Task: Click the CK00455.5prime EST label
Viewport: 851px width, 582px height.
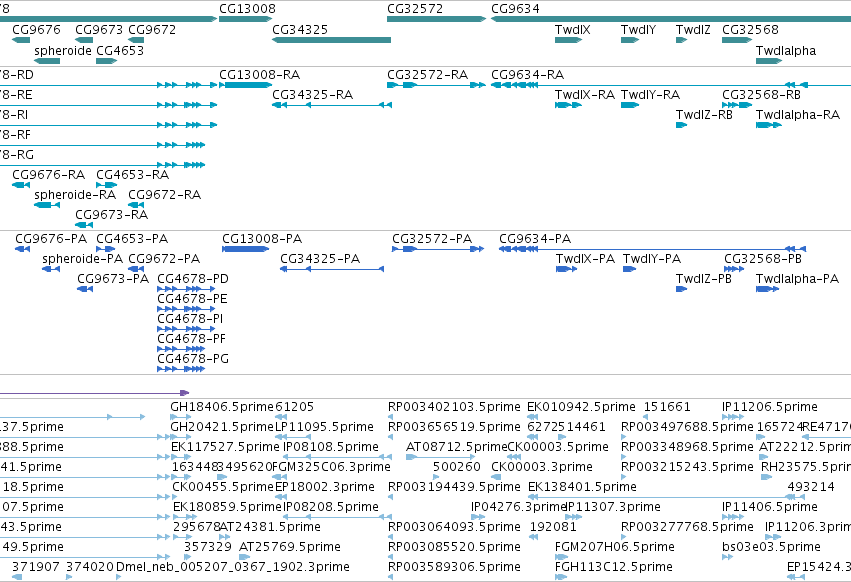Action: coord(223,486)
